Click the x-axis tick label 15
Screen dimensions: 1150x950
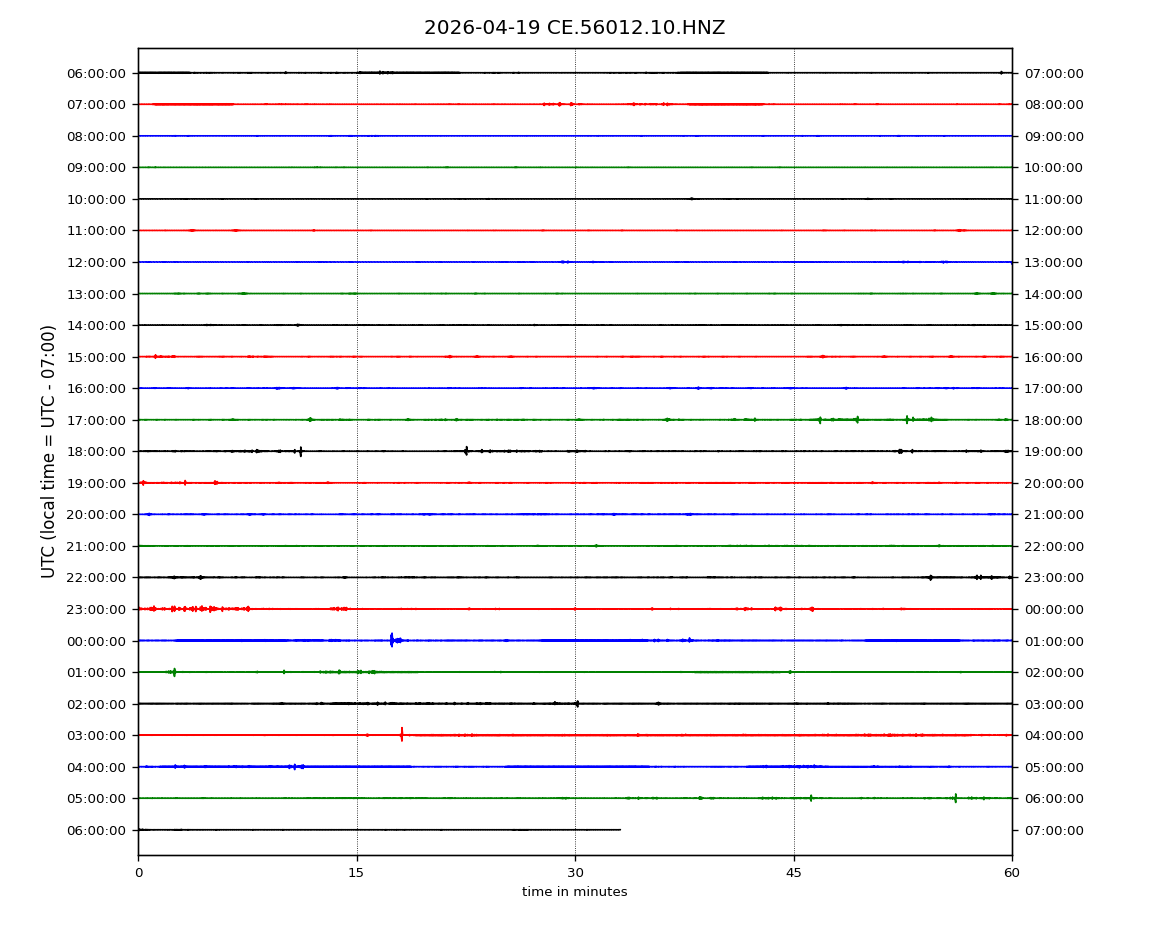[356, 873]
